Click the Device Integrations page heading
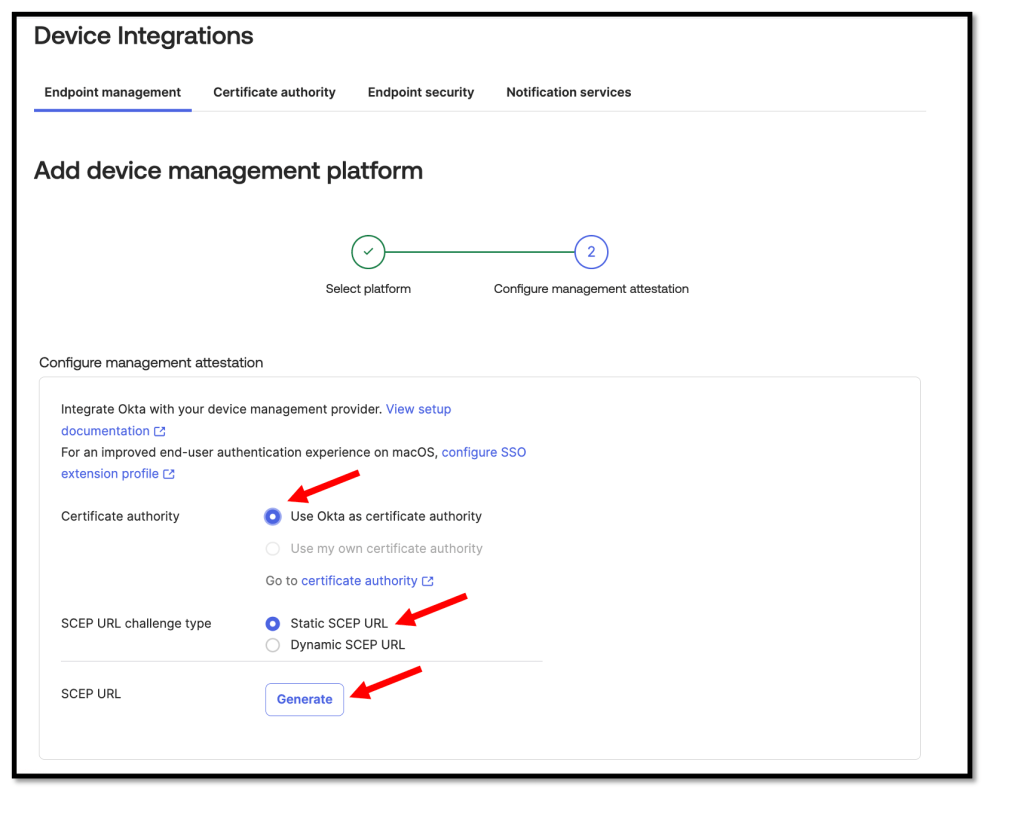 tap(143, 36)
